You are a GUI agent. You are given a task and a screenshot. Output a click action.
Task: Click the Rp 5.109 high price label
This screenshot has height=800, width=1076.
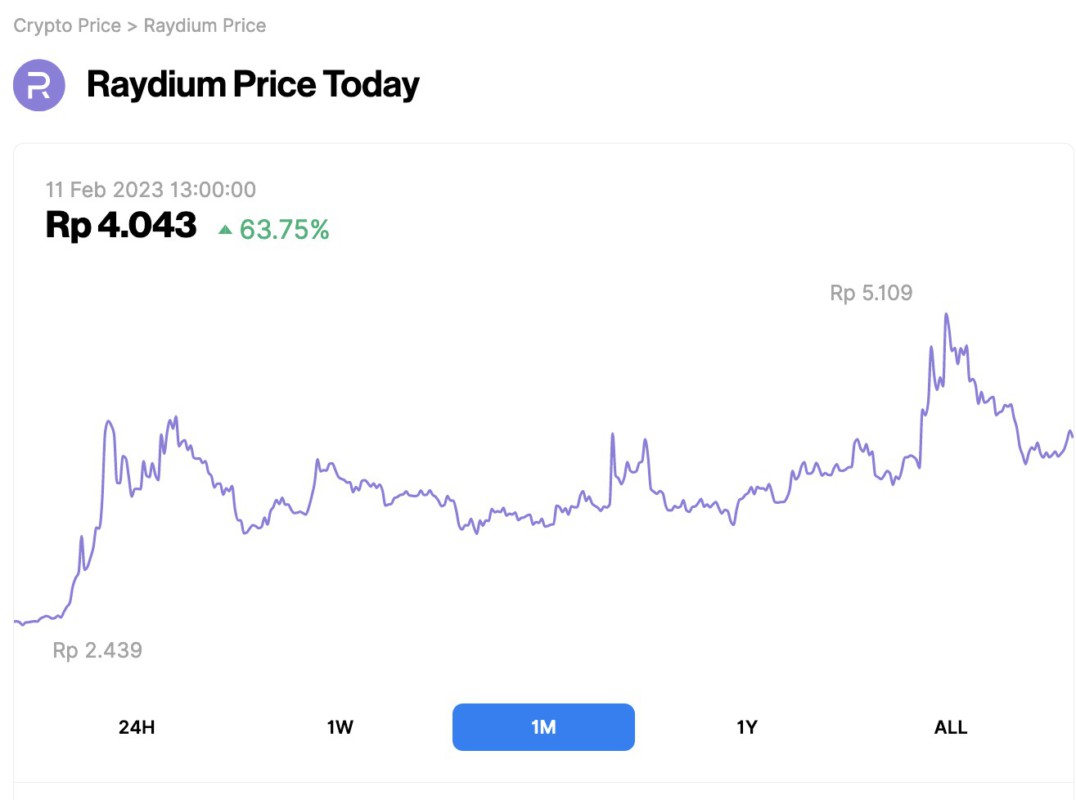pyautogui.click(x=871, y=292)
